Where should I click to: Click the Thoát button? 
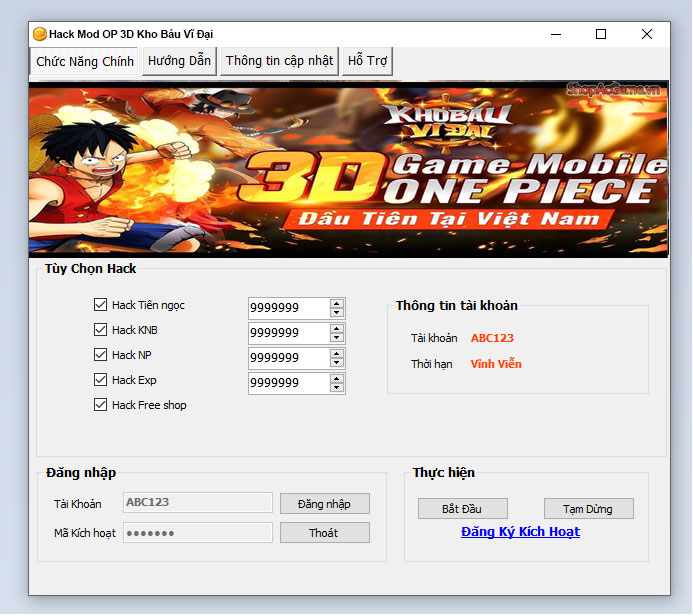[325, 533]
